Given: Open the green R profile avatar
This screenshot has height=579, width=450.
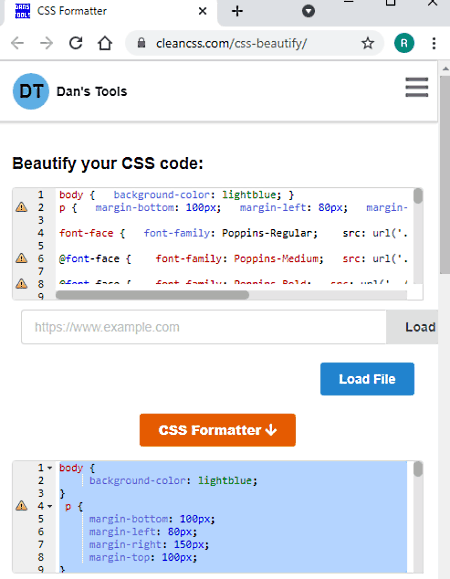Looking at the screenshot, I should pyautogui.click(x=404, y=43).
